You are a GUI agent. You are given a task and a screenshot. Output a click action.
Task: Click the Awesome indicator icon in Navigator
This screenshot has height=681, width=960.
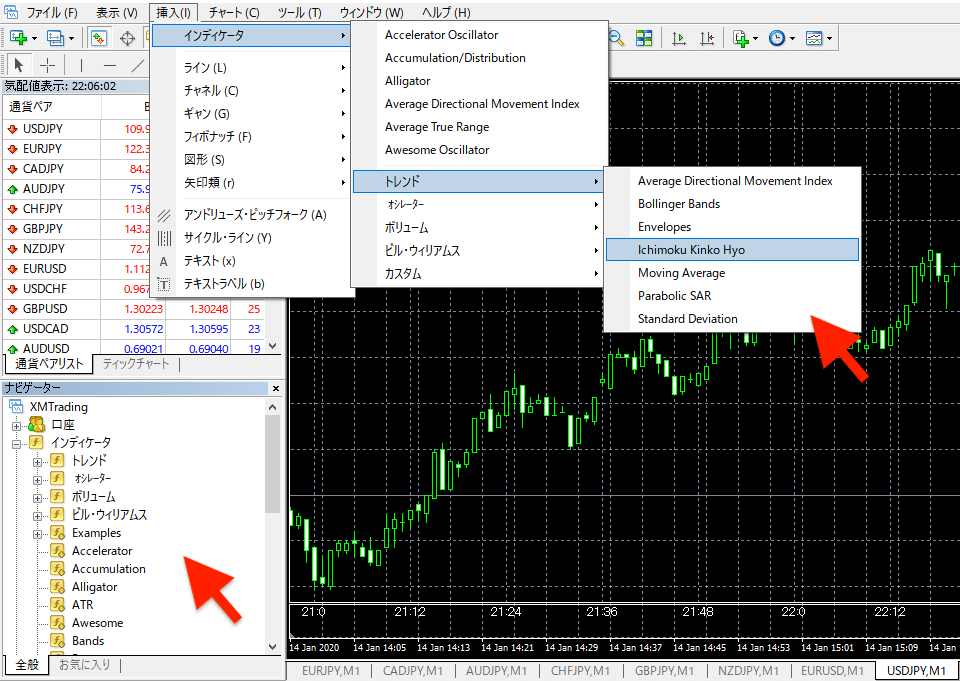pos(58,623)
